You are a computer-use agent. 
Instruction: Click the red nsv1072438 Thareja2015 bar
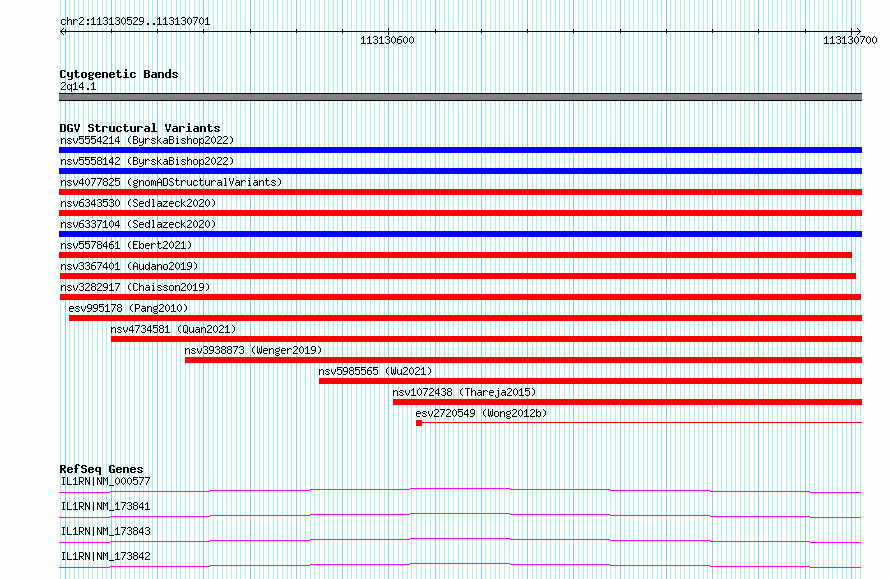click(627, 402)
